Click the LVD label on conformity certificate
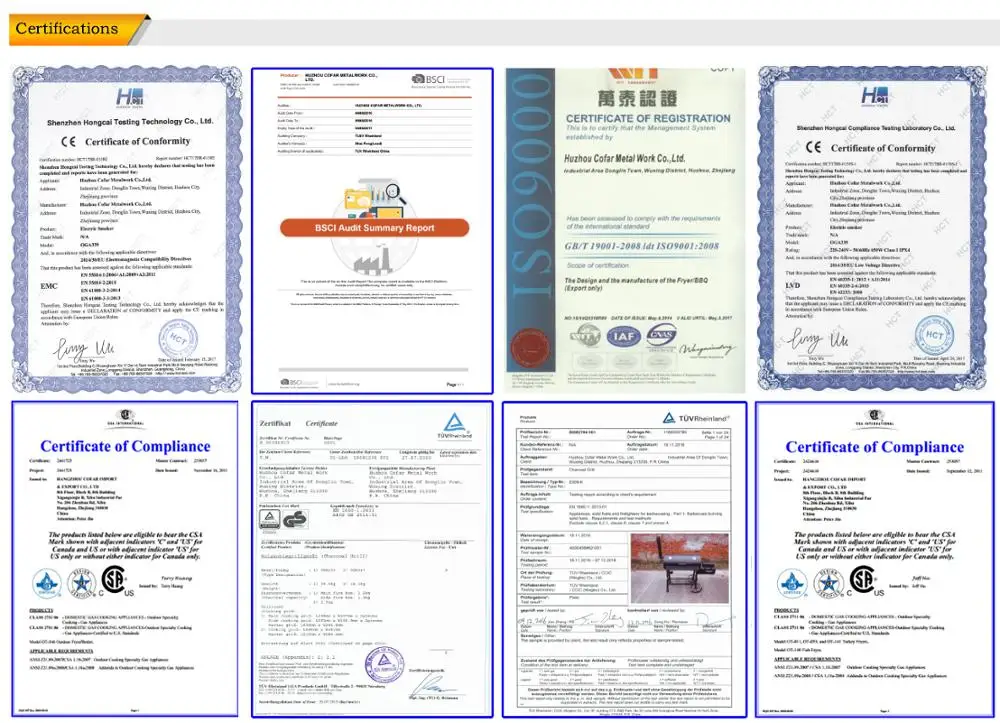 (x=793, y=285)
